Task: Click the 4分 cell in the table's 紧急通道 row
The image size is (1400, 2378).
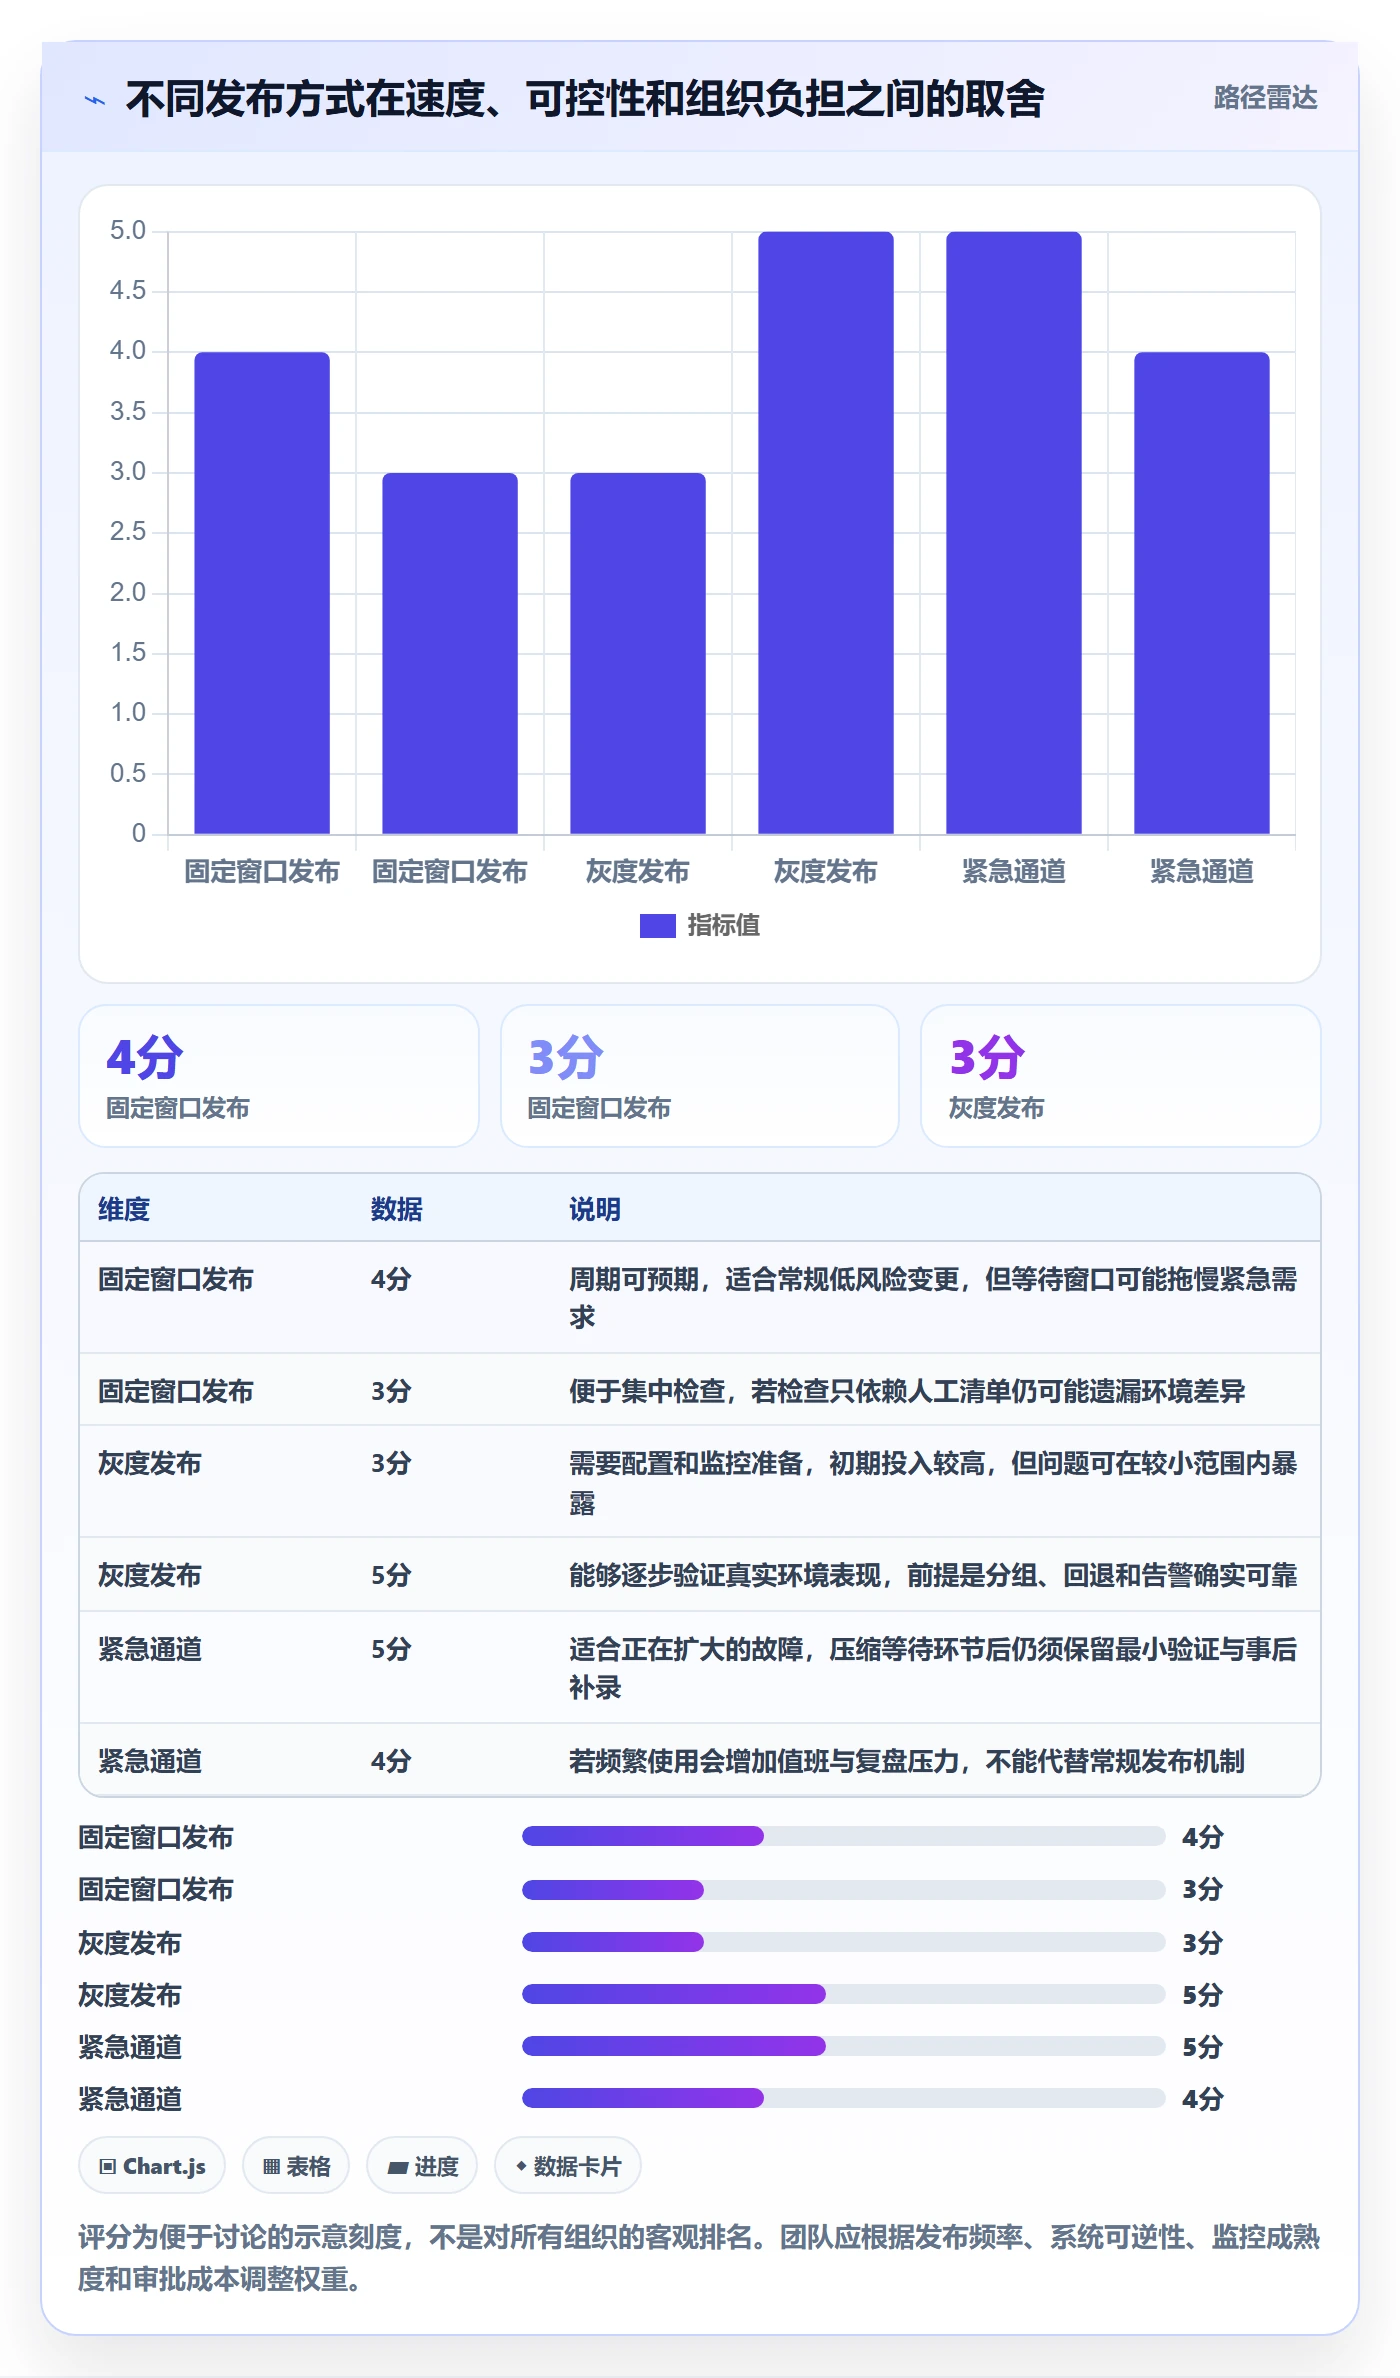Action: 391,1761
